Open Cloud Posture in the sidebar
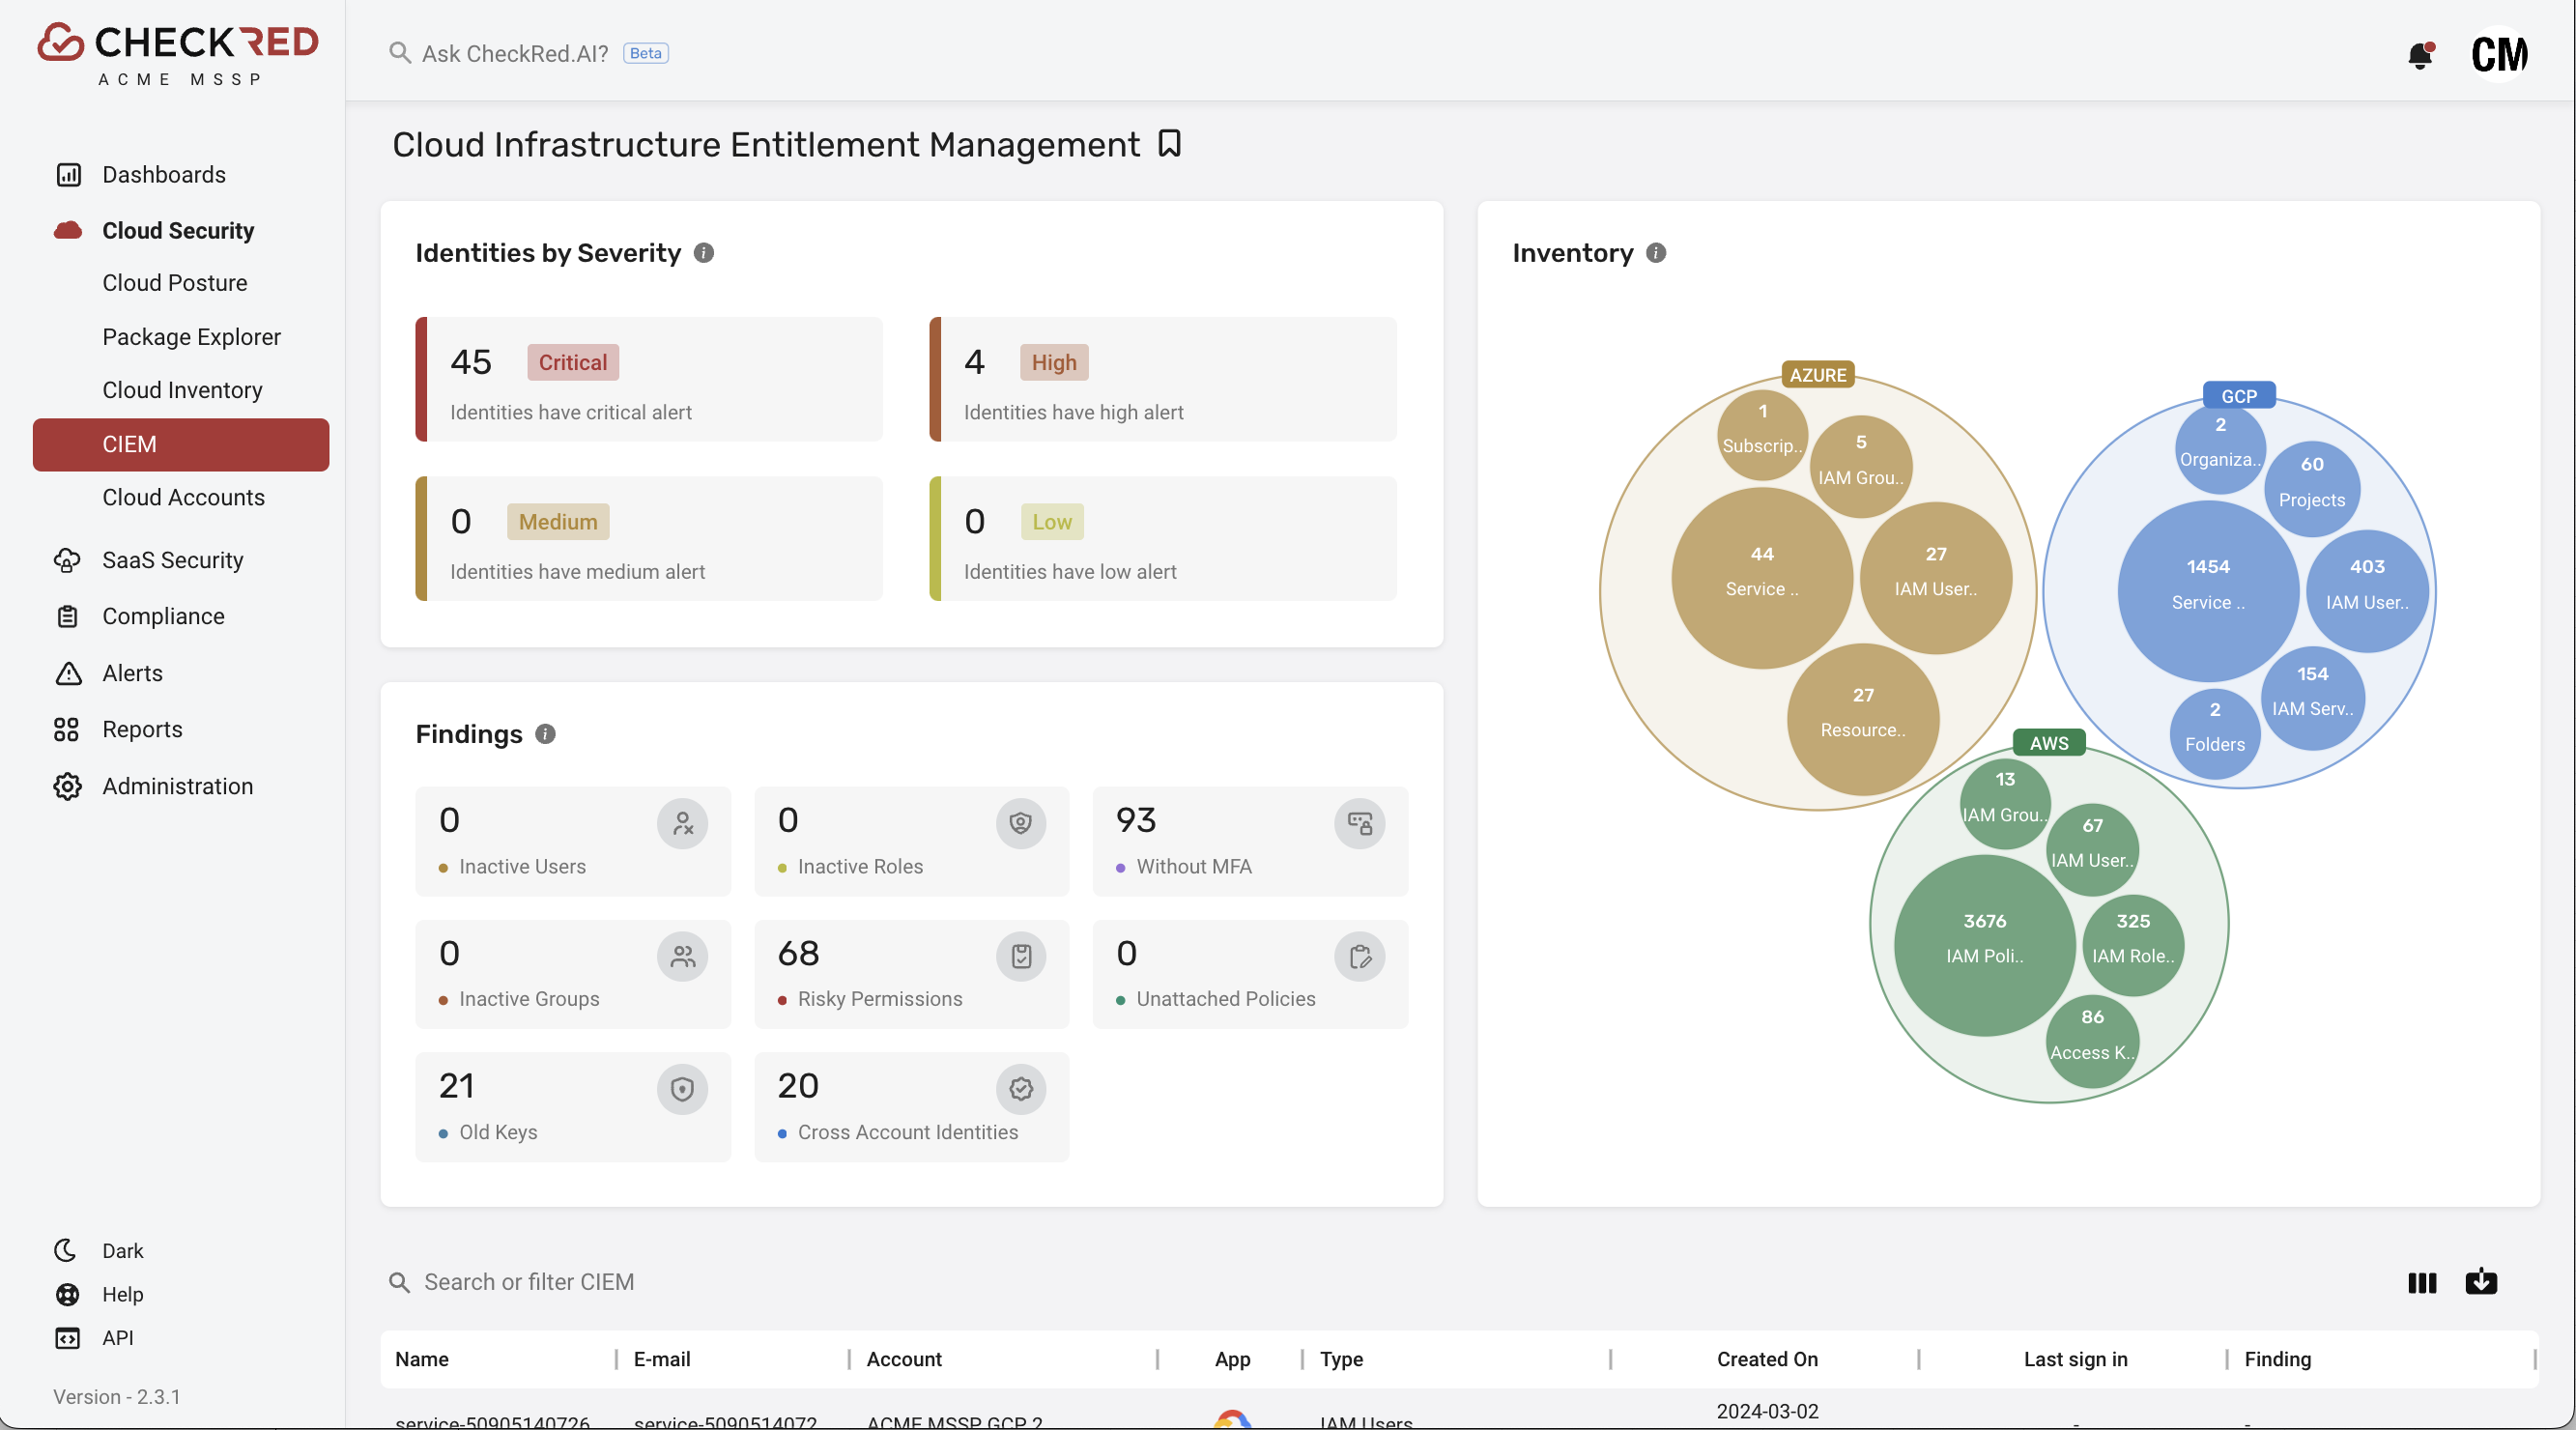The image size is (2576, 1430). (174, 283)
